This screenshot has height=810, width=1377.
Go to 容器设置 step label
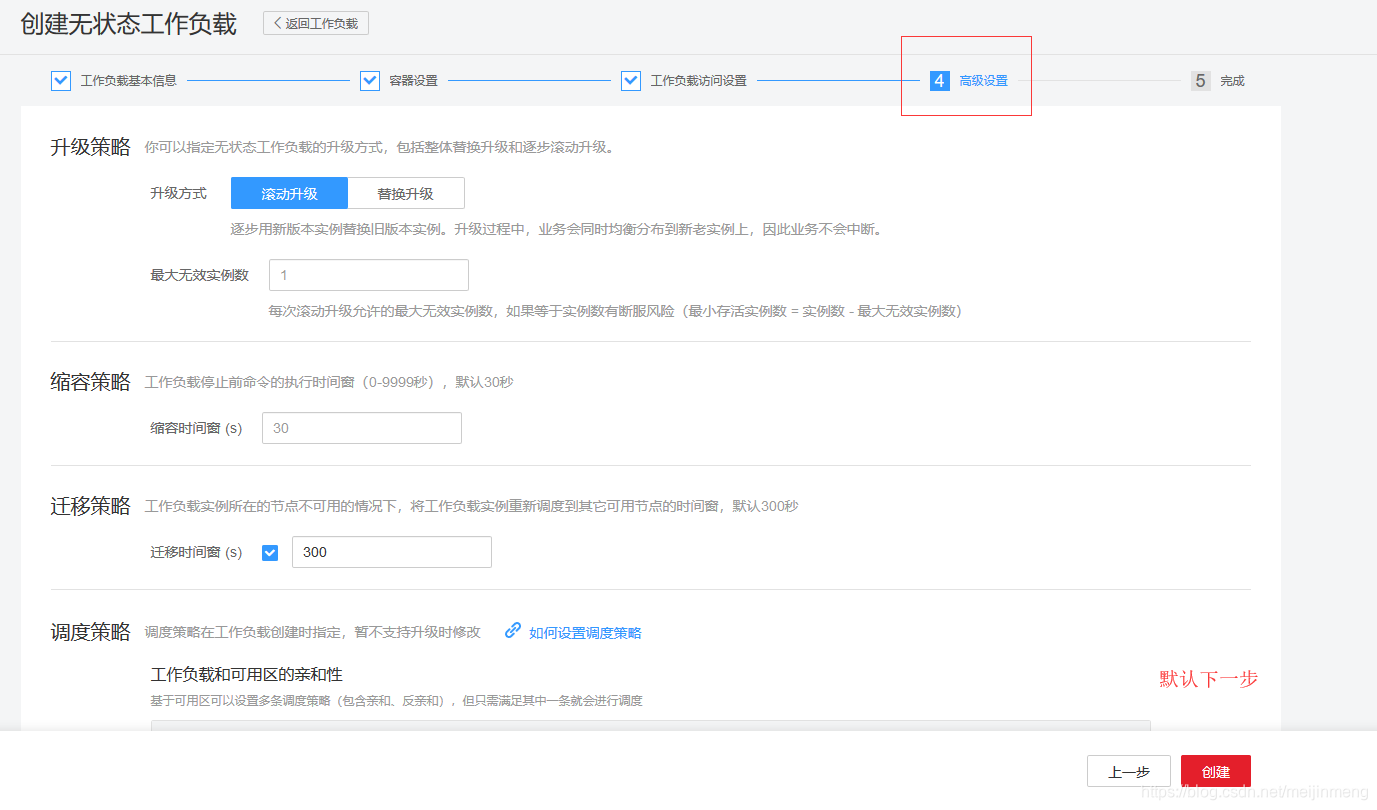414,81
